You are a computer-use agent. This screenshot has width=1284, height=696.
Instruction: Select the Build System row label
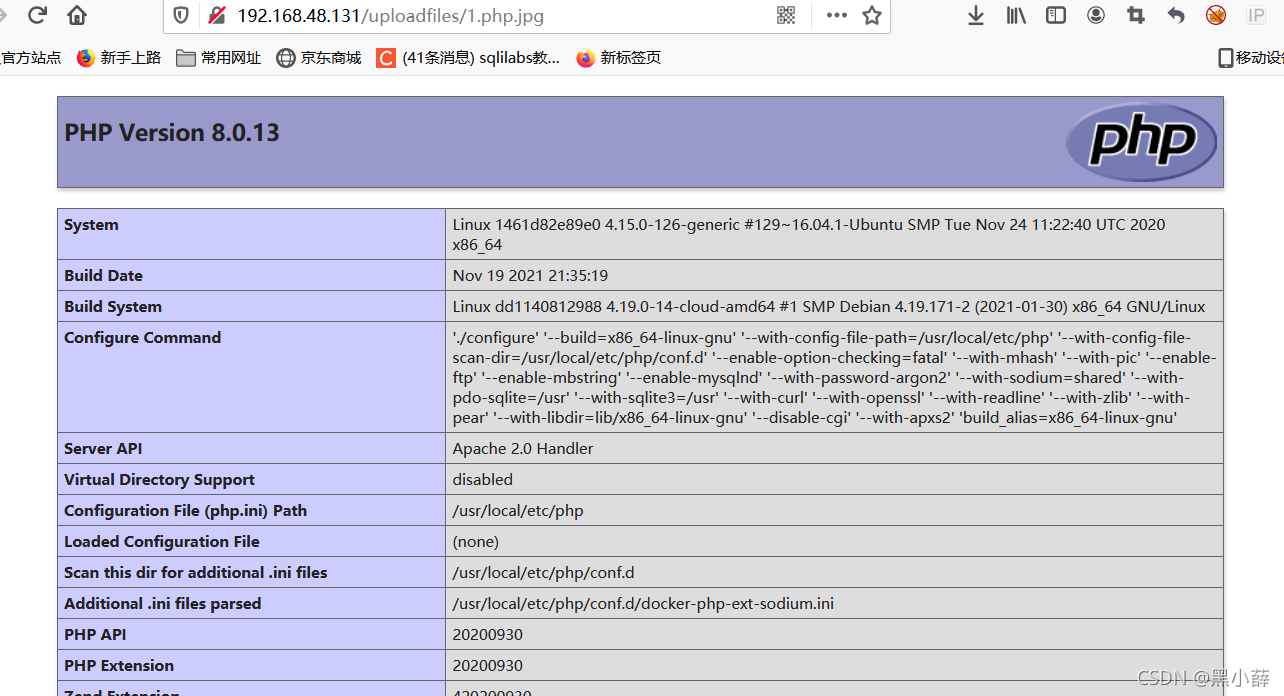[113, 307]
